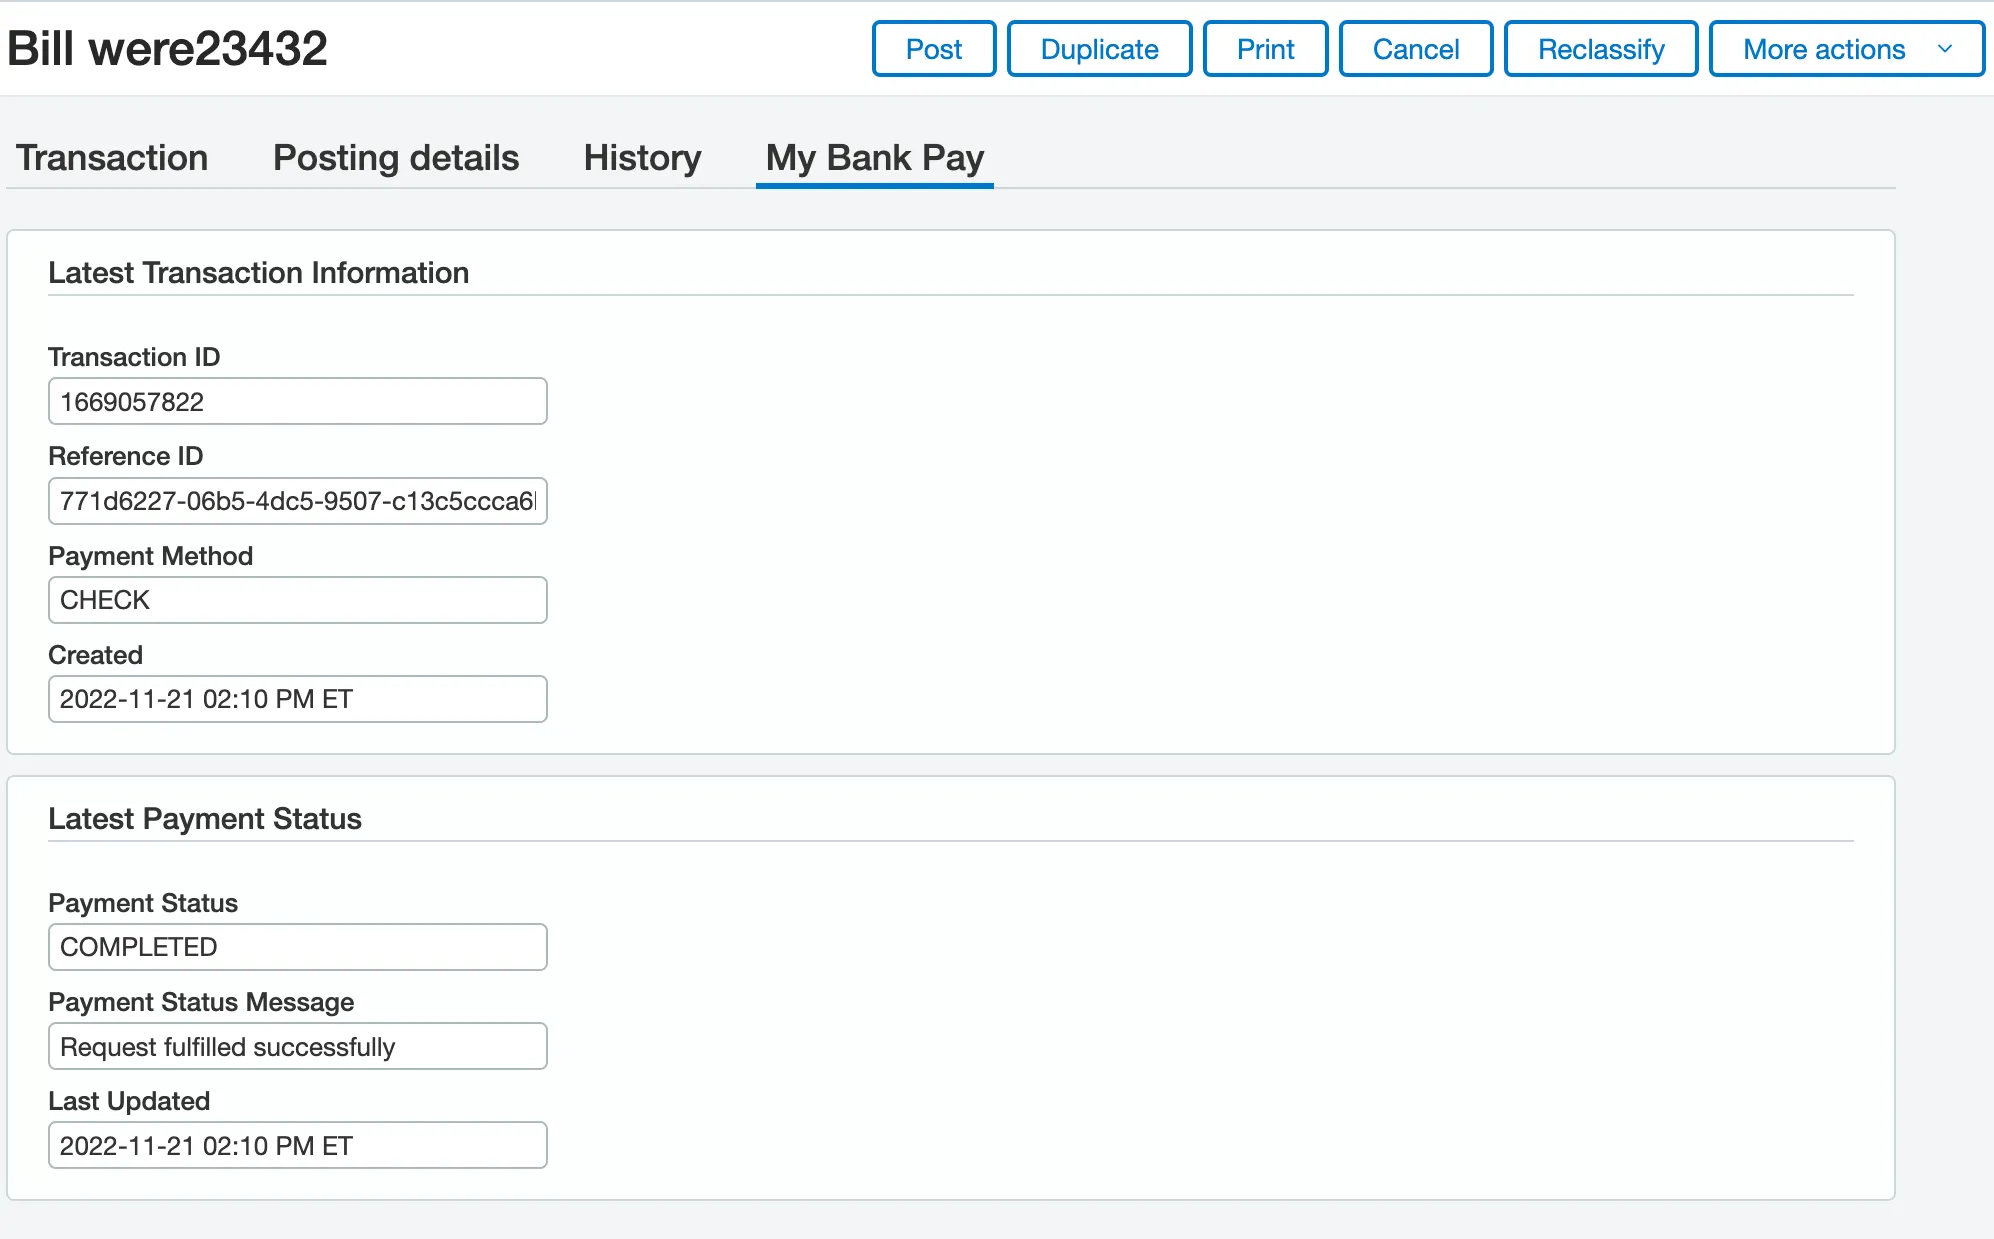View the History tab
Viewport: 1994px width, 1239px height.
642,158
